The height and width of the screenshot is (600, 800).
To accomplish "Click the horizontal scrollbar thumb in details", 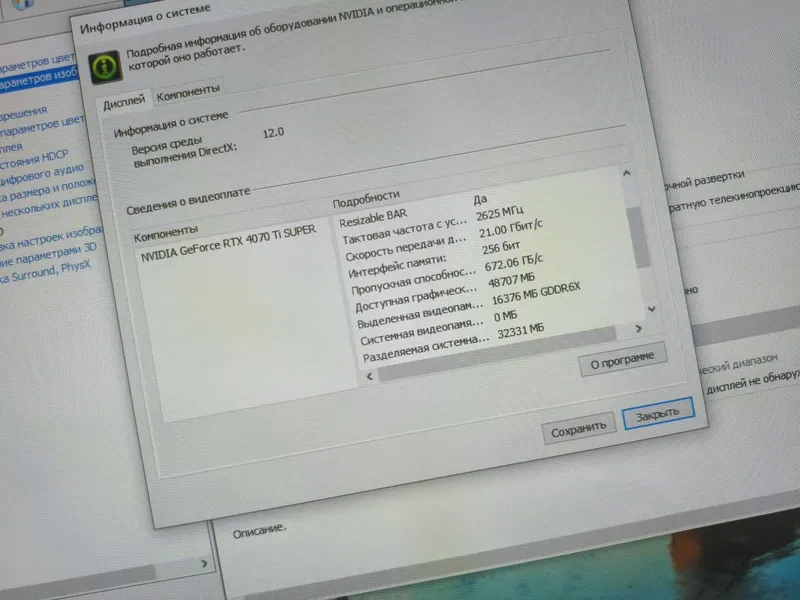I will (496, 355).
